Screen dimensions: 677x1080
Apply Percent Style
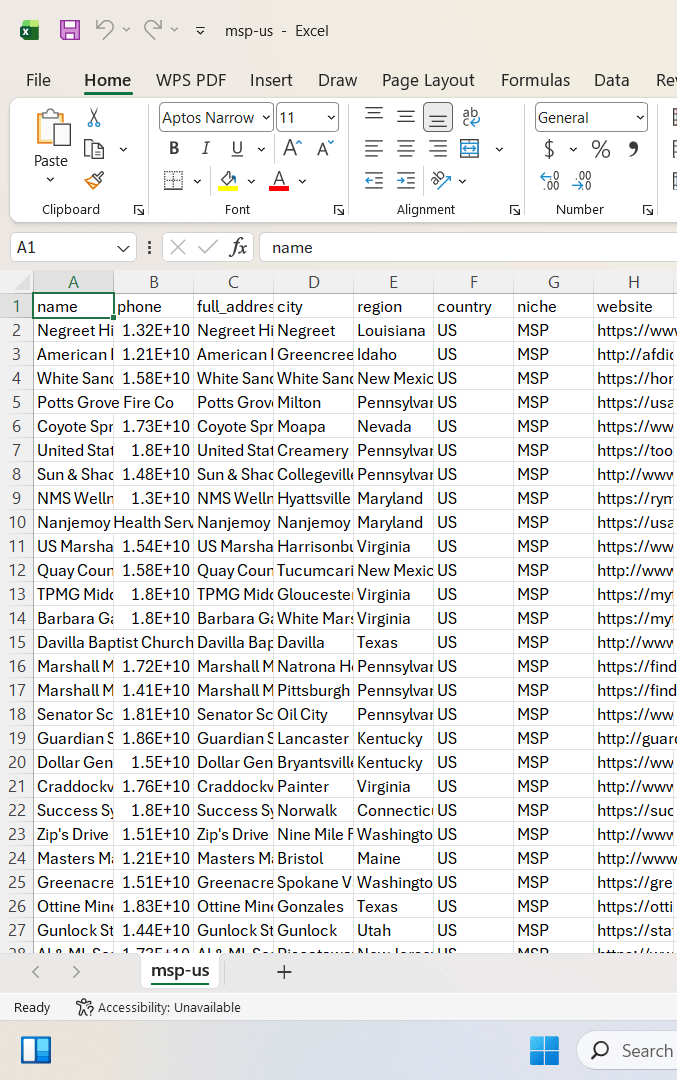[601, 149]
